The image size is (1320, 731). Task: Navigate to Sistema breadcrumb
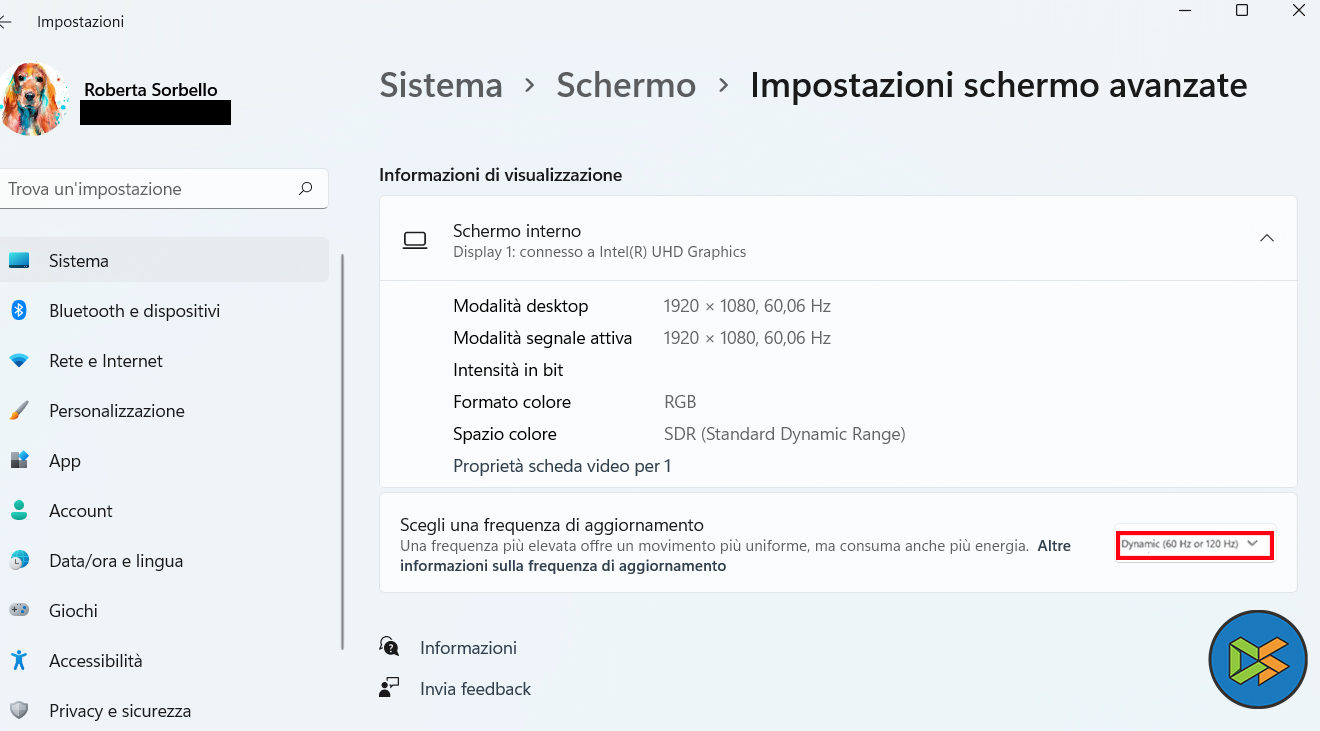click(x=441, y=85)
